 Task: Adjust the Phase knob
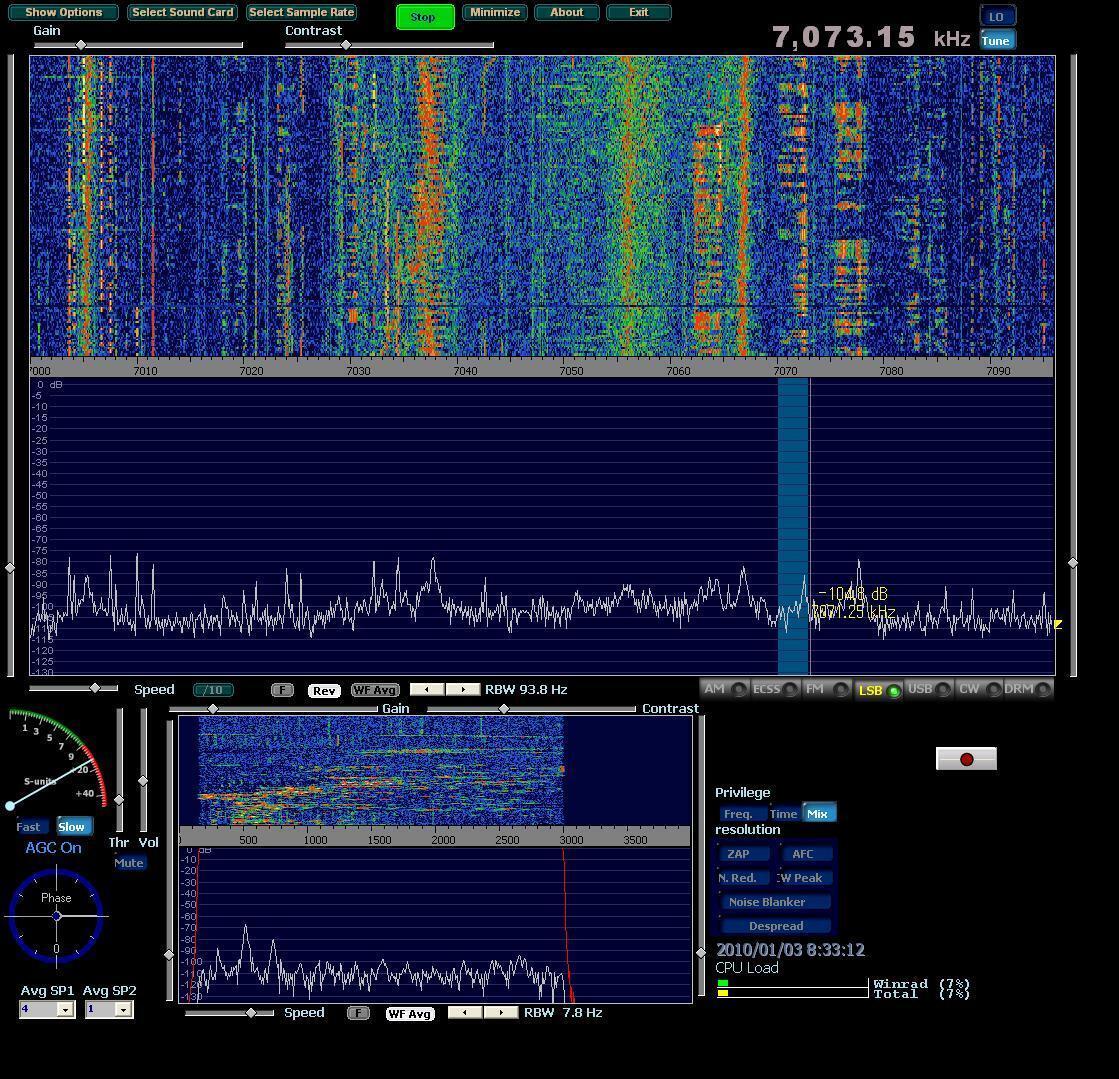(56, 917)
